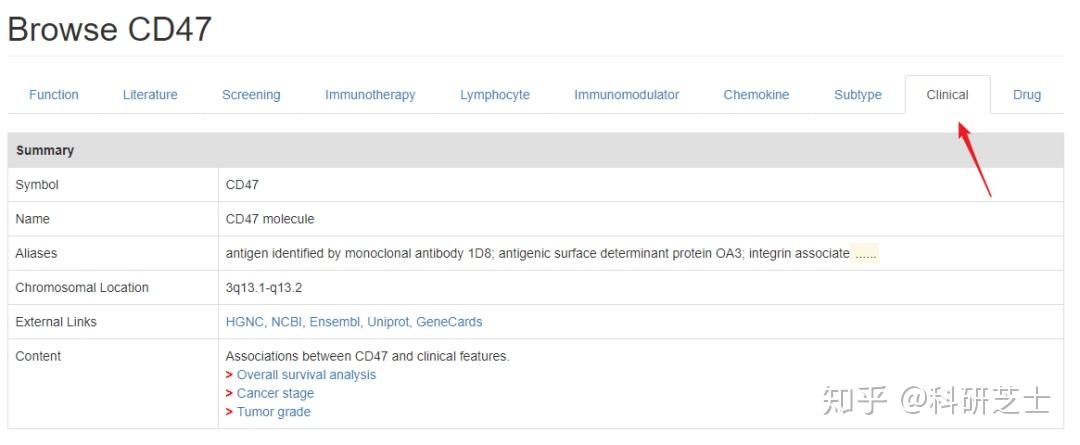Screen dimensions: 1080x445
Task: Open the Immunomodulator tab
Action: [x=626, y=95]
